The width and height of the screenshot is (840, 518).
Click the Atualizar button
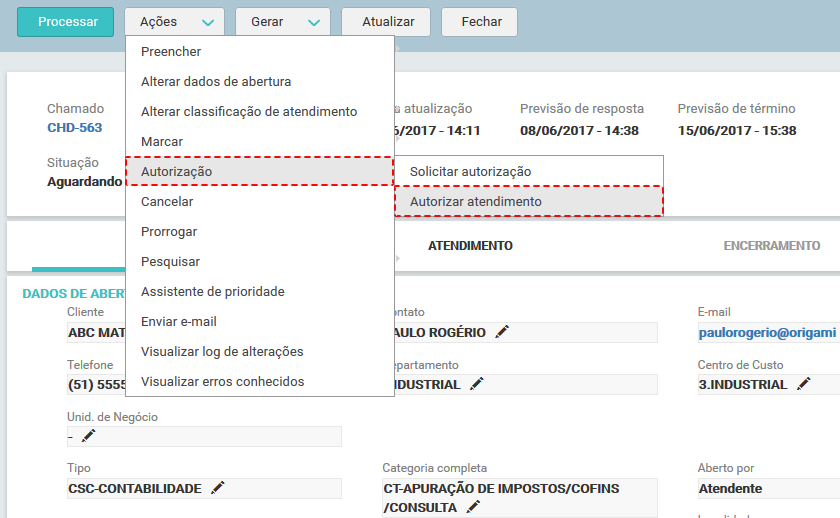386,22
